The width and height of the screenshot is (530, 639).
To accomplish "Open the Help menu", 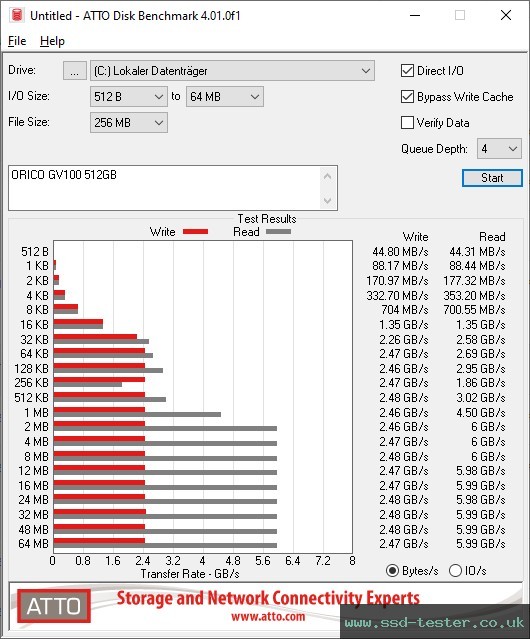I will (52, 41).
